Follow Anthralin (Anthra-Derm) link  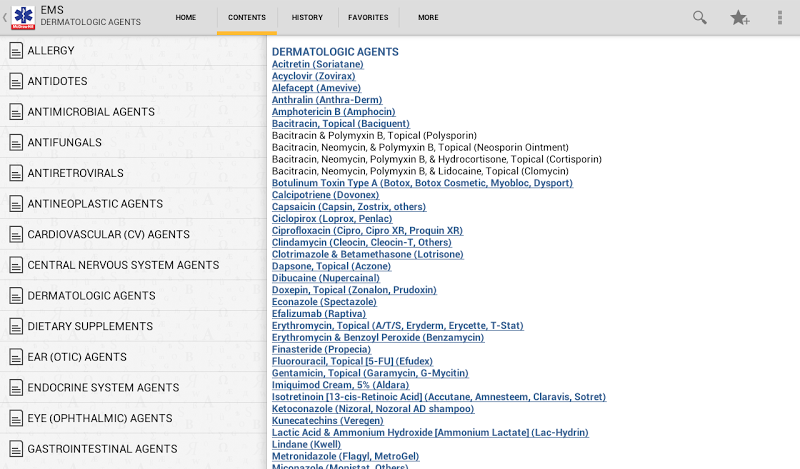pos(327,100)
